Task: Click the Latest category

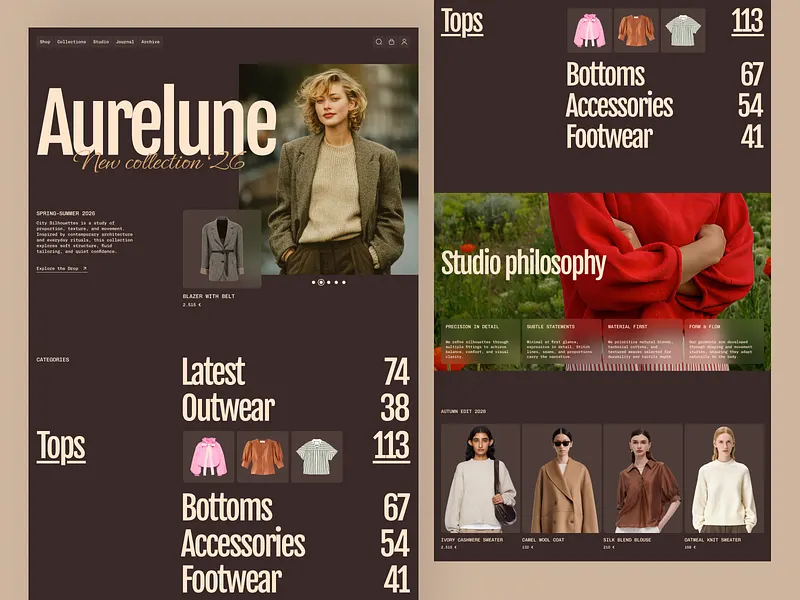Action: click(x=213, y=374)
